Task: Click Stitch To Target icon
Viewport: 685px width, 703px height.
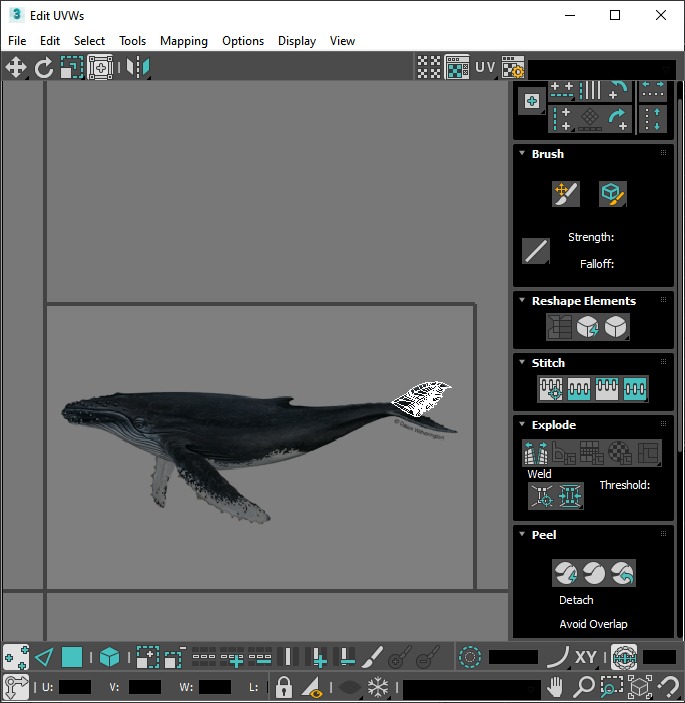Action: click(x=551, y=388)
